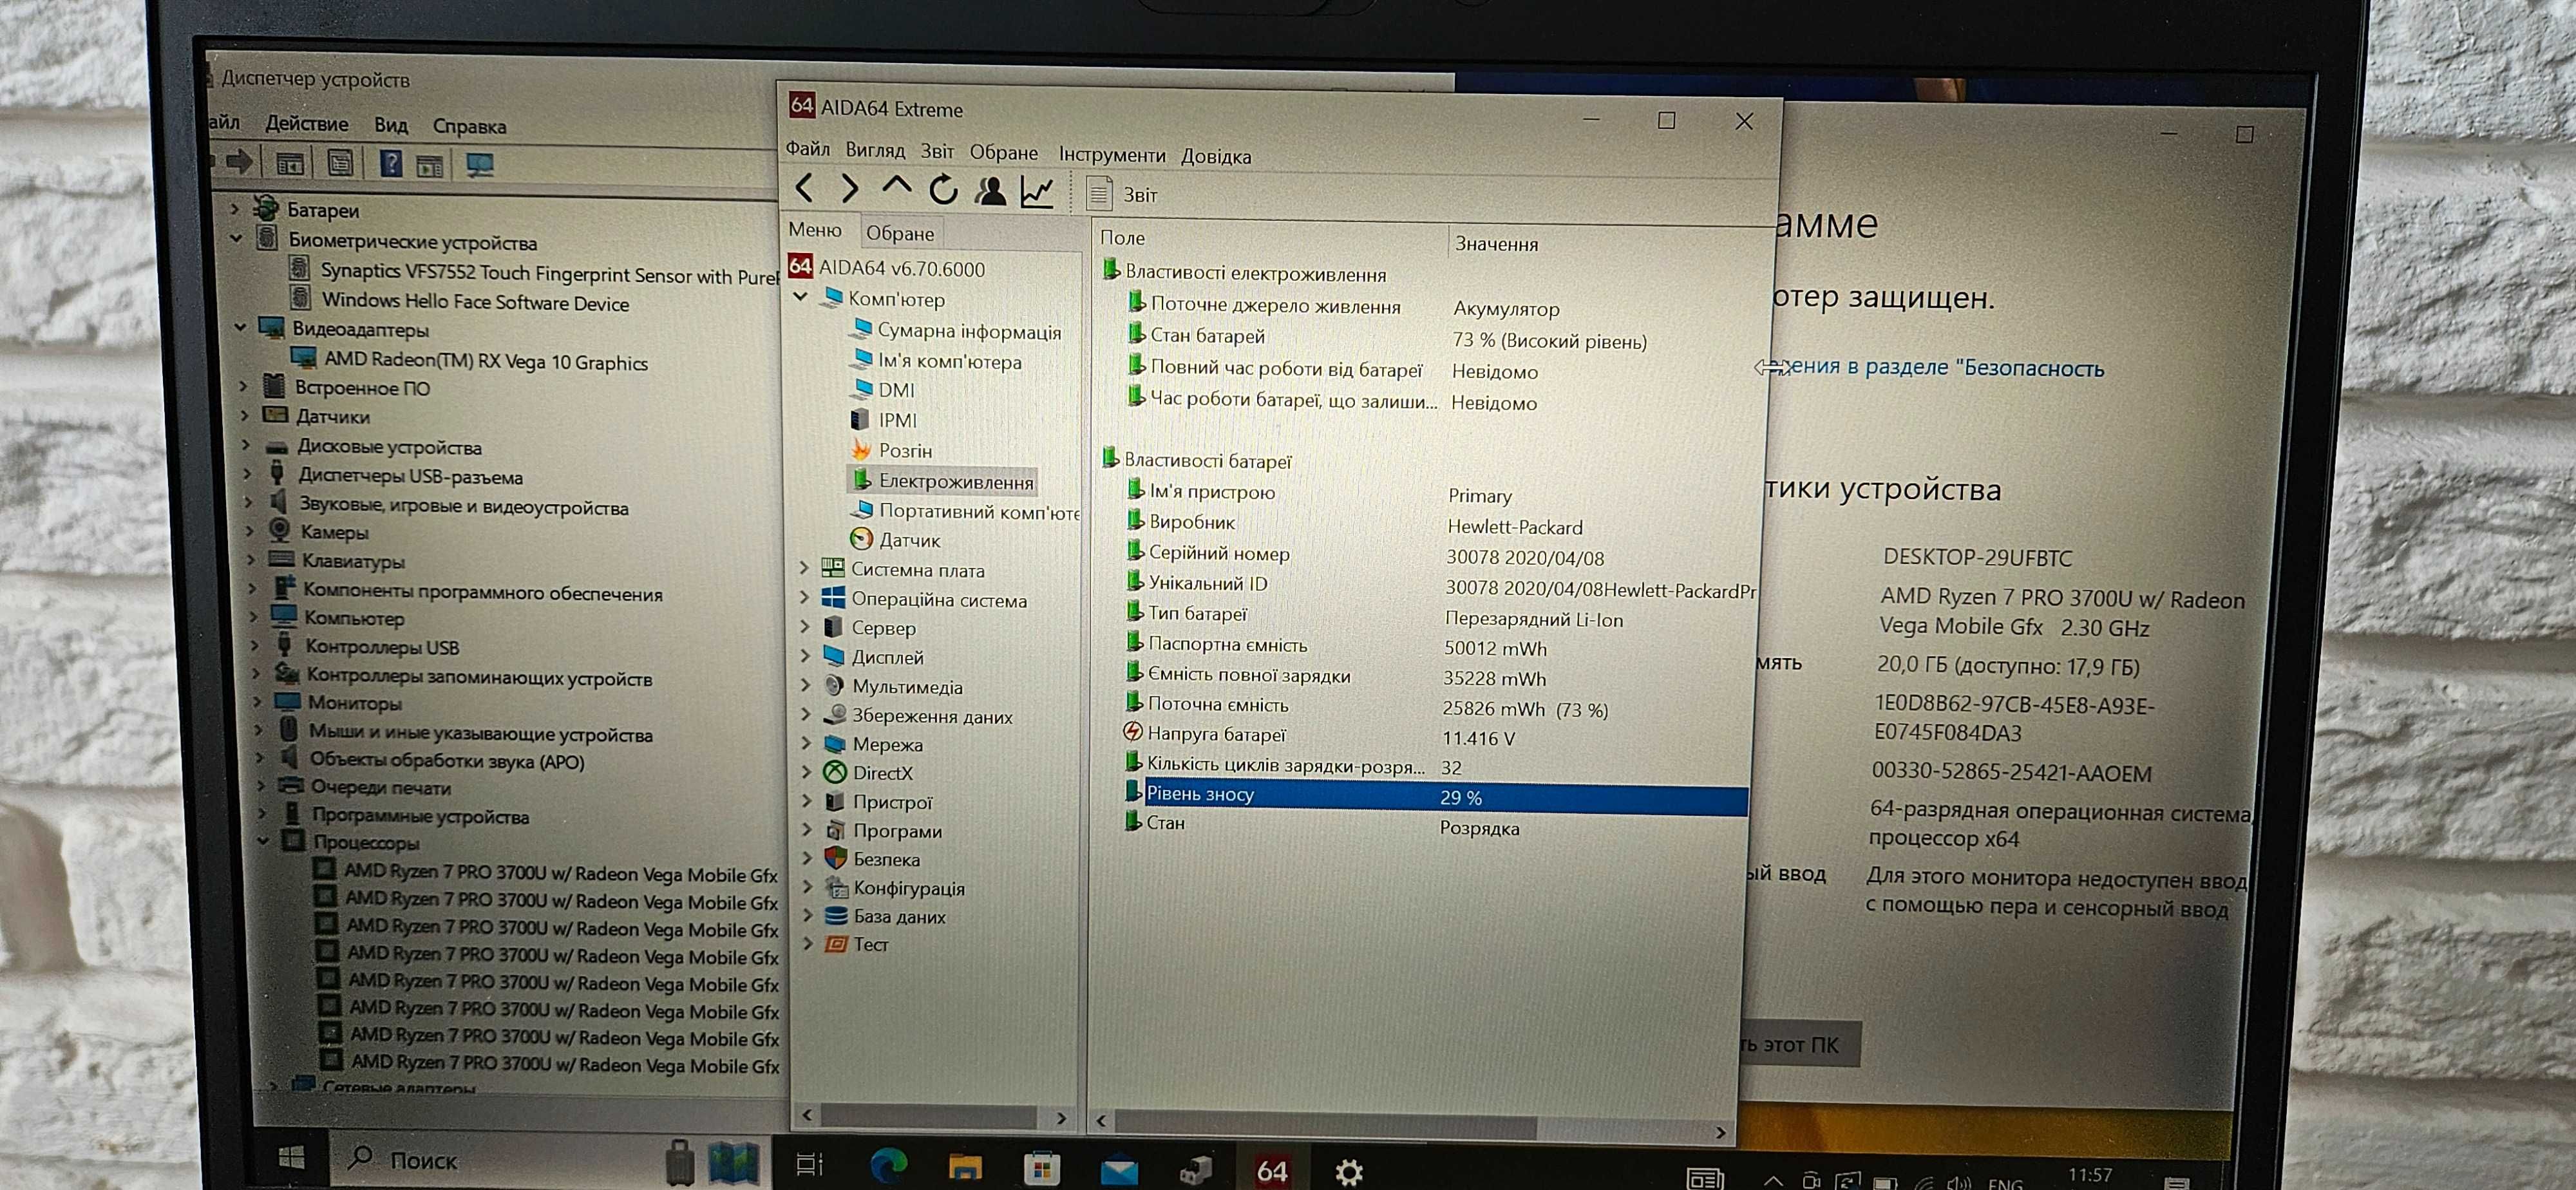
Task: Select the Рівень зносу row
Action: coord(1435,797)
